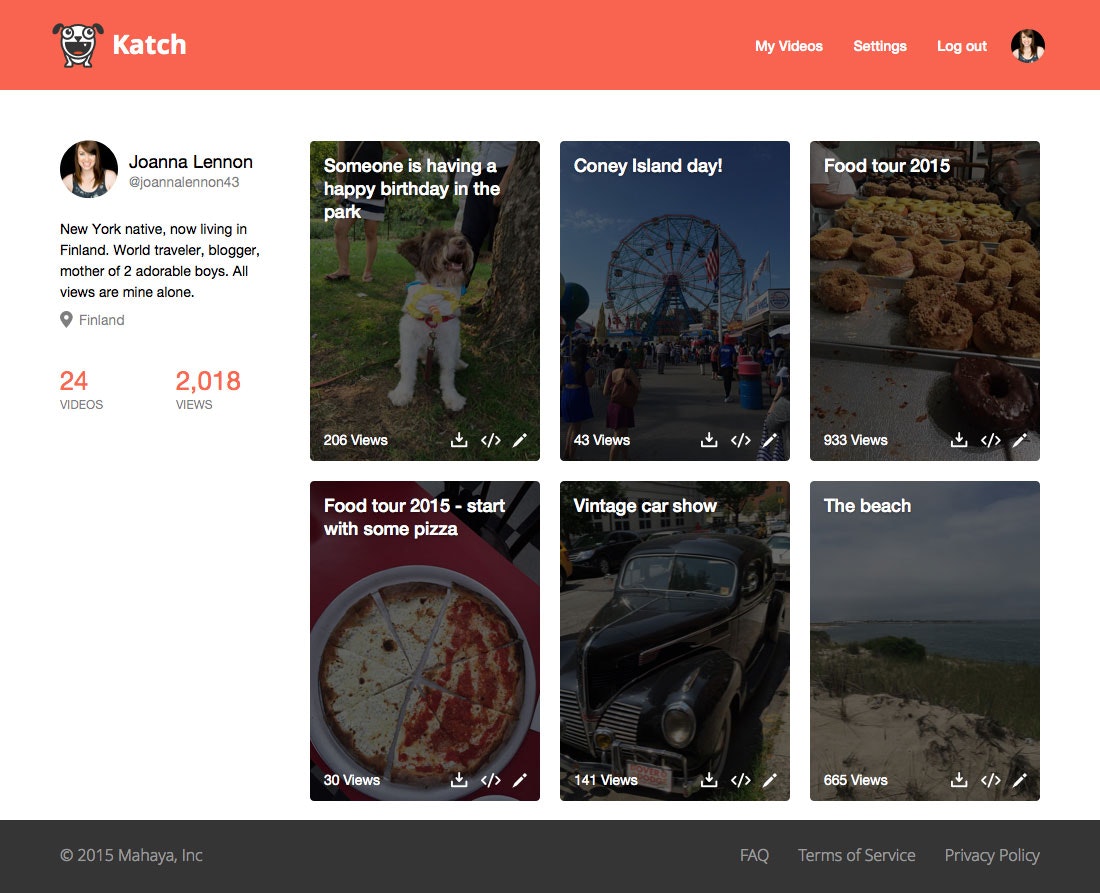The width and height of the screenshot is (1100, 893).
Task: Open embed code for "The beach"
Action: 991,779
